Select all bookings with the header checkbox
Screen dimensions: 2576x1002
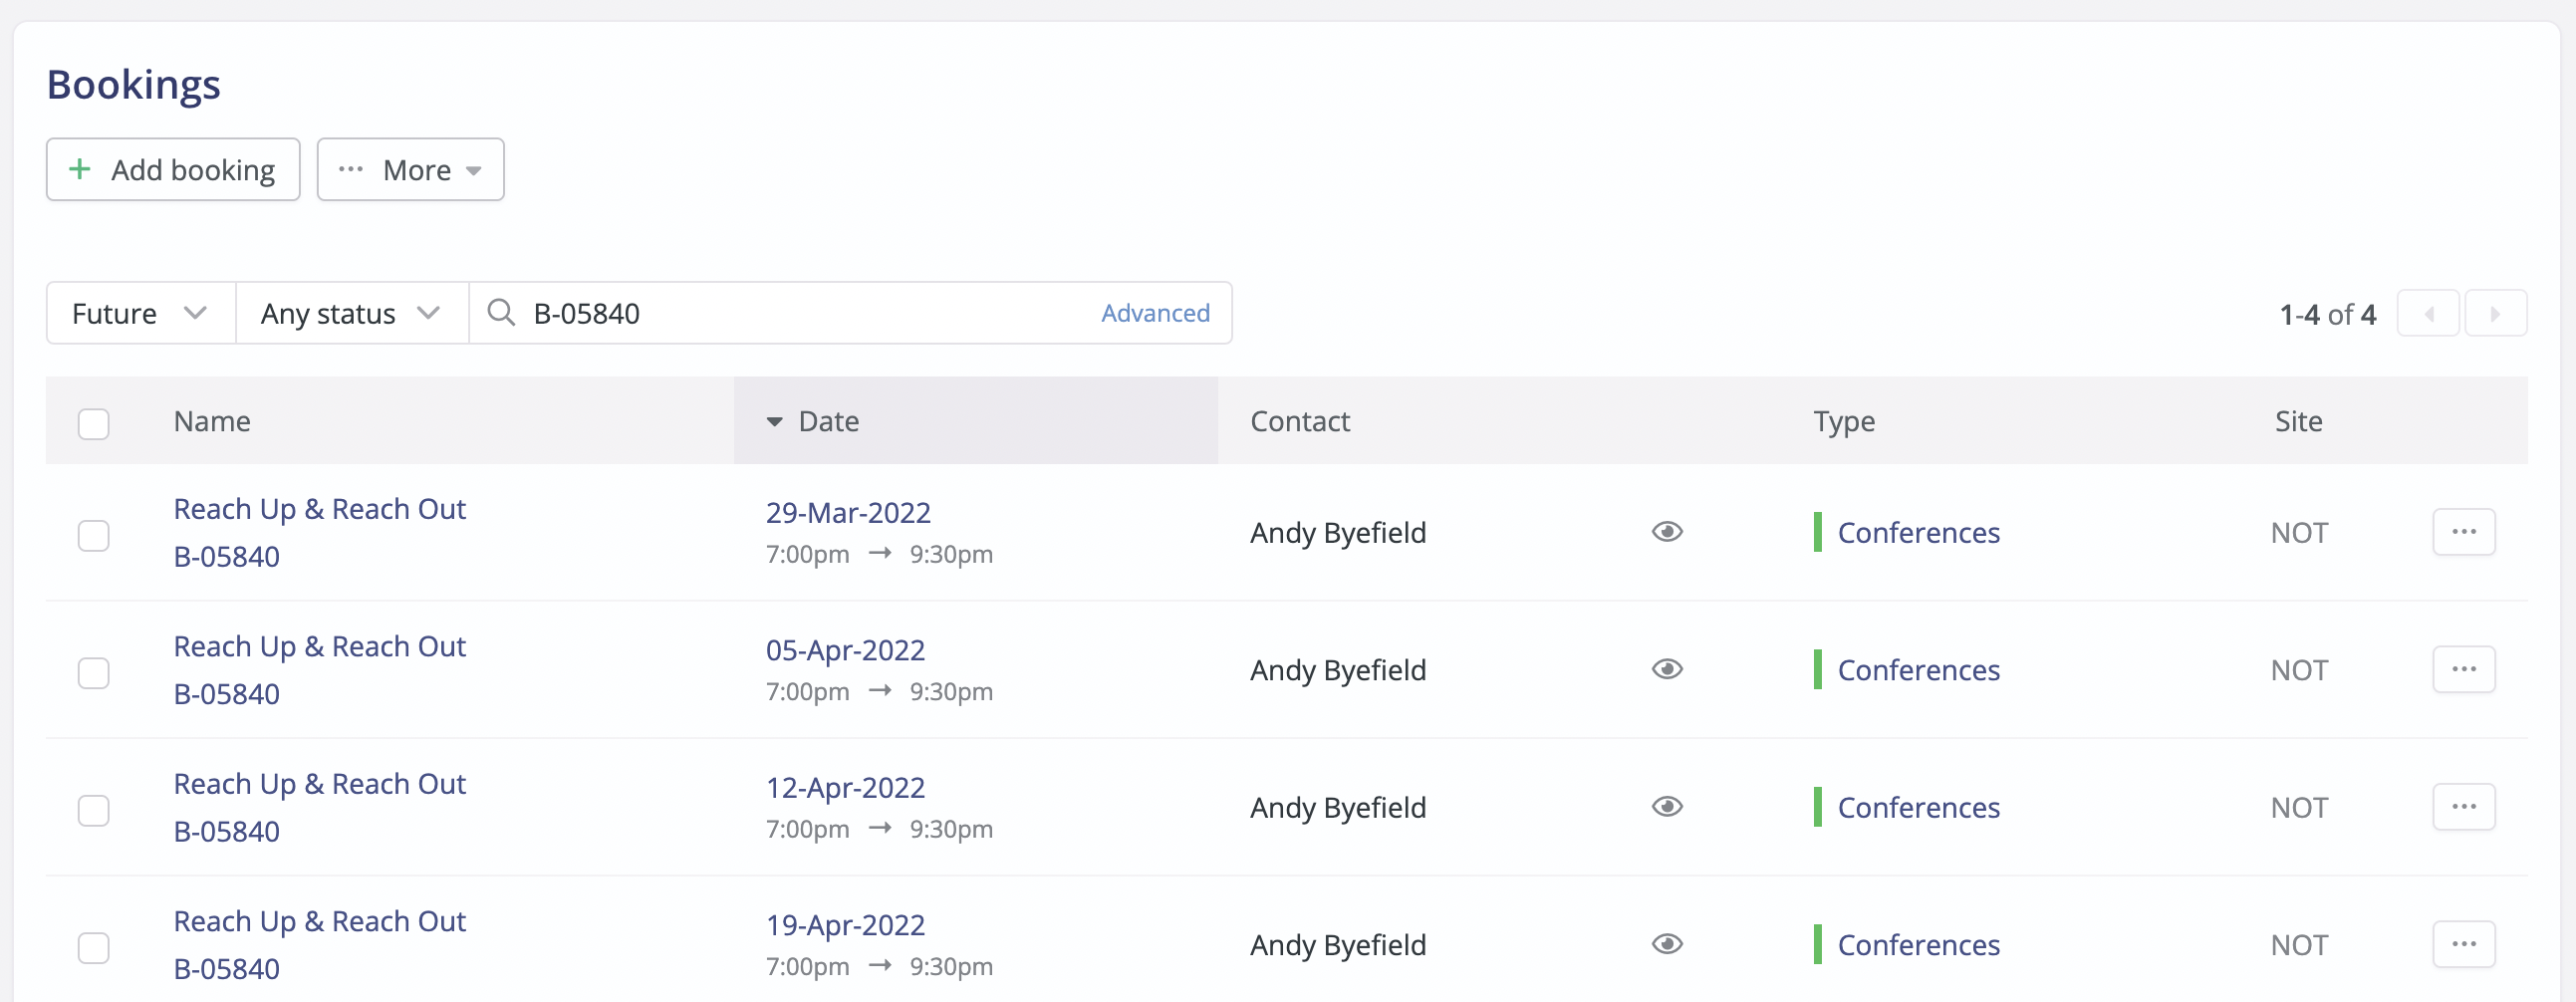[93, 423]
